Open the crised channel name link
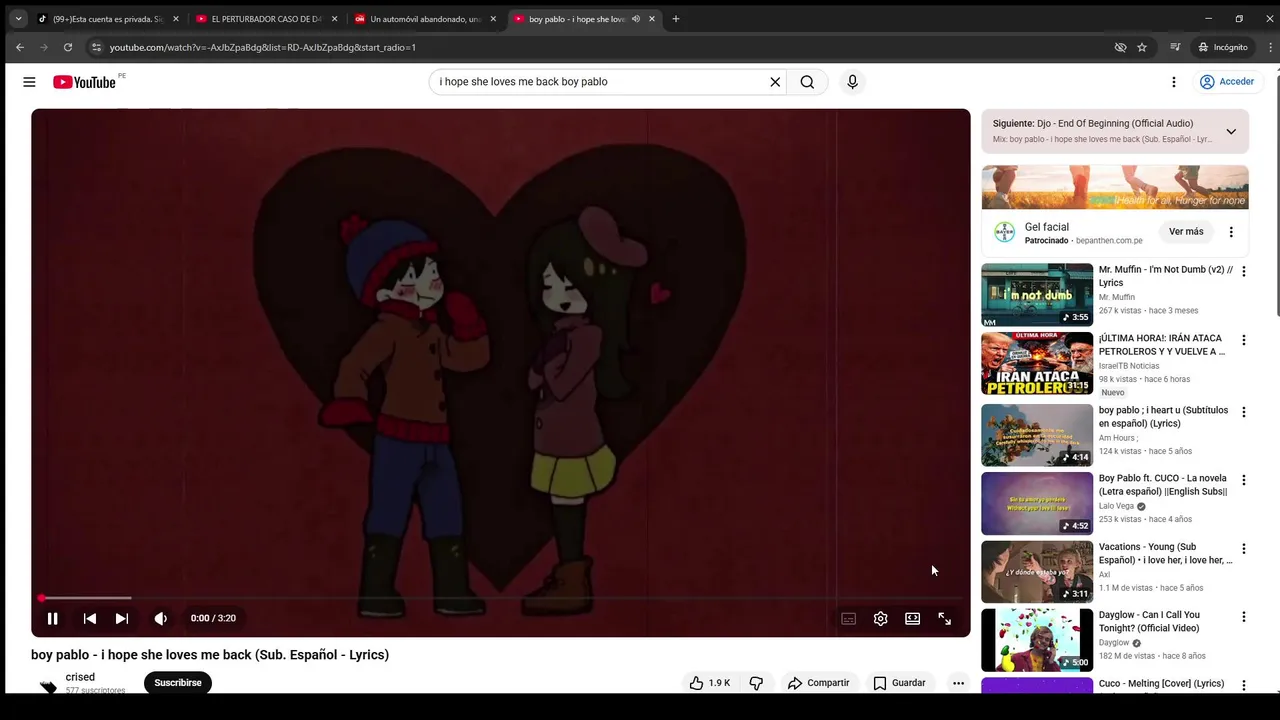1280x720 pixels. 80,677
